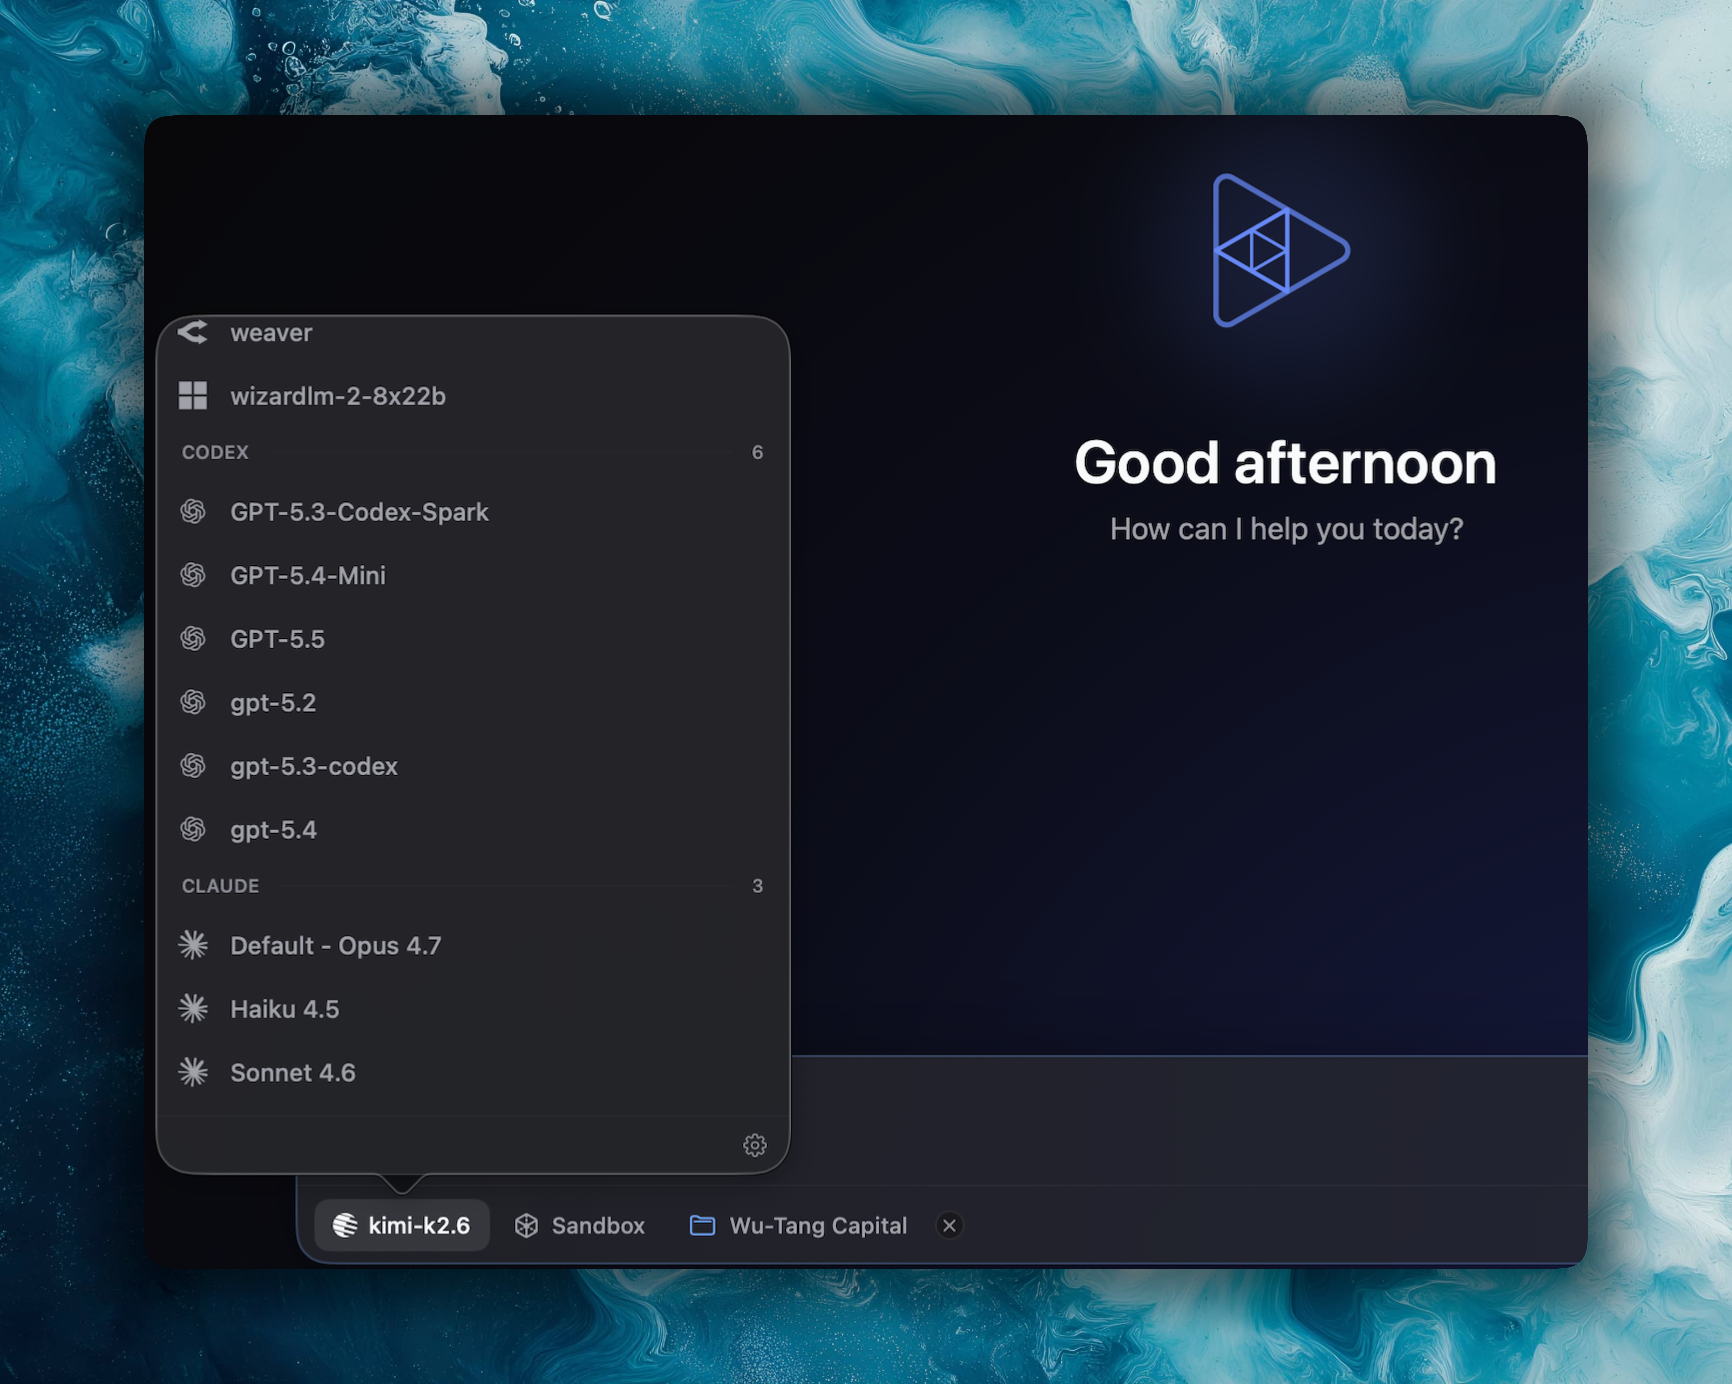This screenshot has height=1384, width=1732.
Task: Click the kimi model icon in toolbar
Action: coord(345,1226)
